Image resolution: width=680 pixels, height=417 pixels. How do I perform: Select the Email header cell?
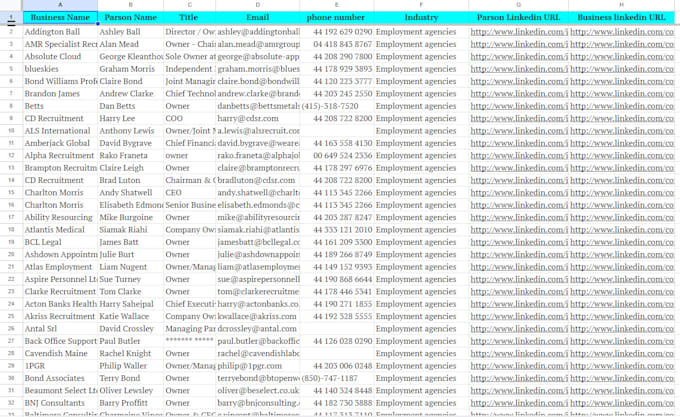click(258, 18)
